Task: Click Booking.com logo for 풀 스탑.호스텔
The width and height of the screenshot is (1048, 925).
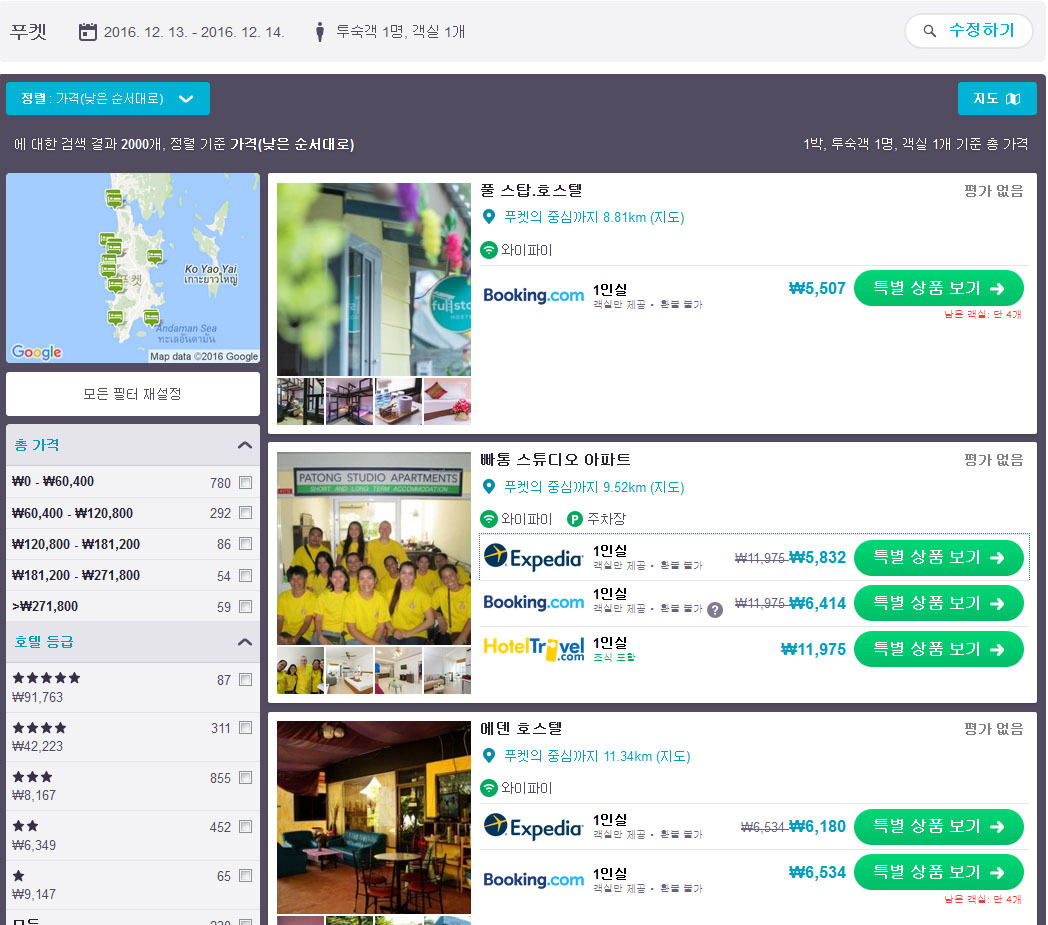Action: pyautogui.click(x=533, y=295)
